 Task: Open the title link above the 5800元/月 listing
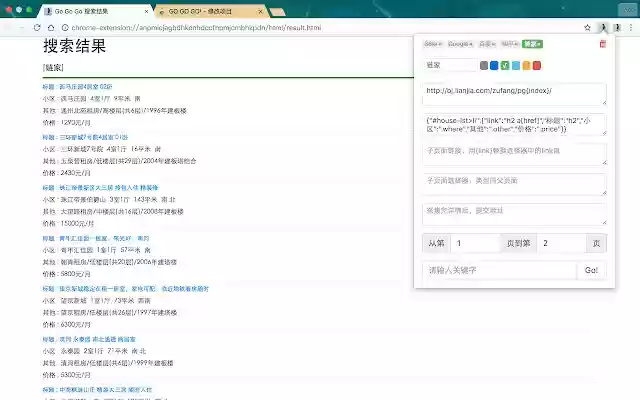pyautogui.click(x=104, y=238)
